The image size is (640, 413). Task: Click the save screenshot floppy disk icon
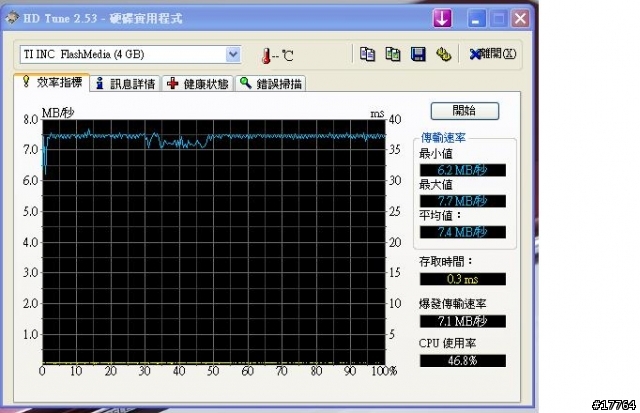pyautogui.click(x=418, y=54)
